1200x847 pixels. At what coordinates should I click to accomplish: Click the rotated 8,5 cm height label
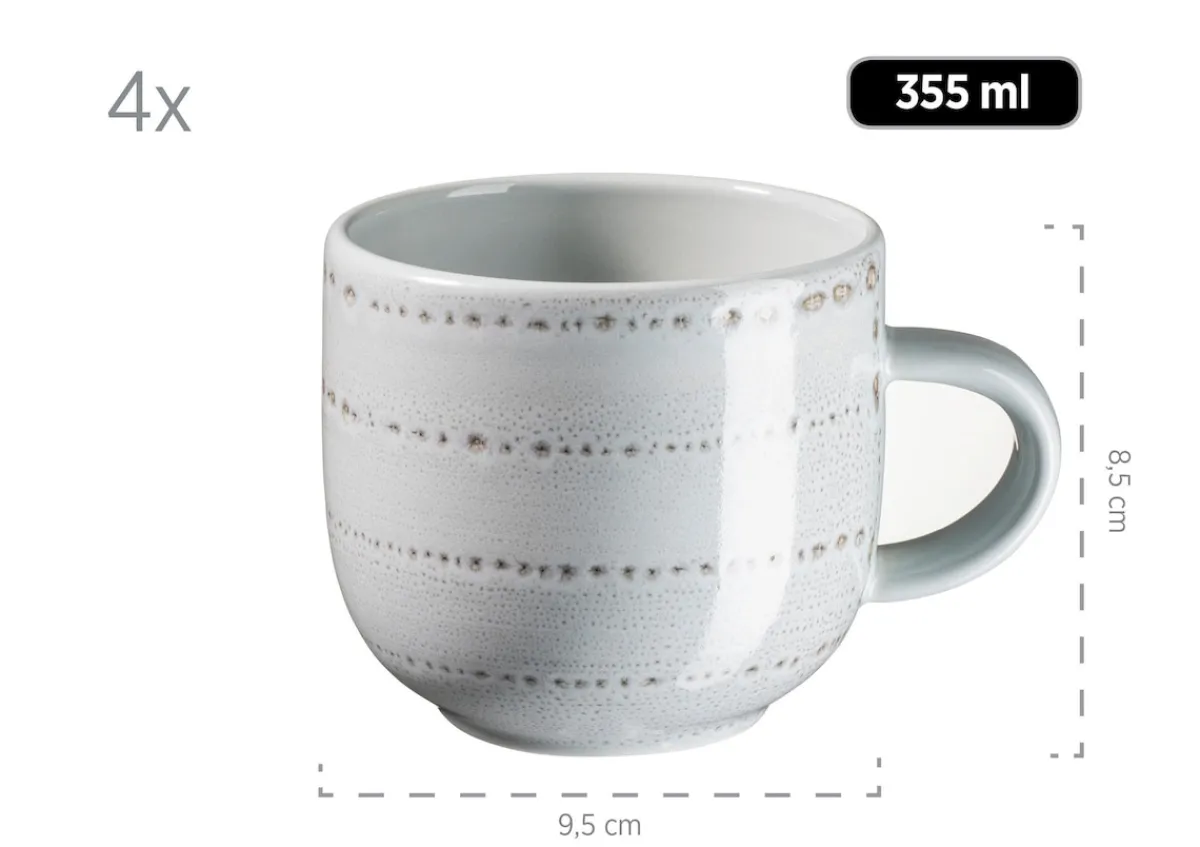(1117, 490)
